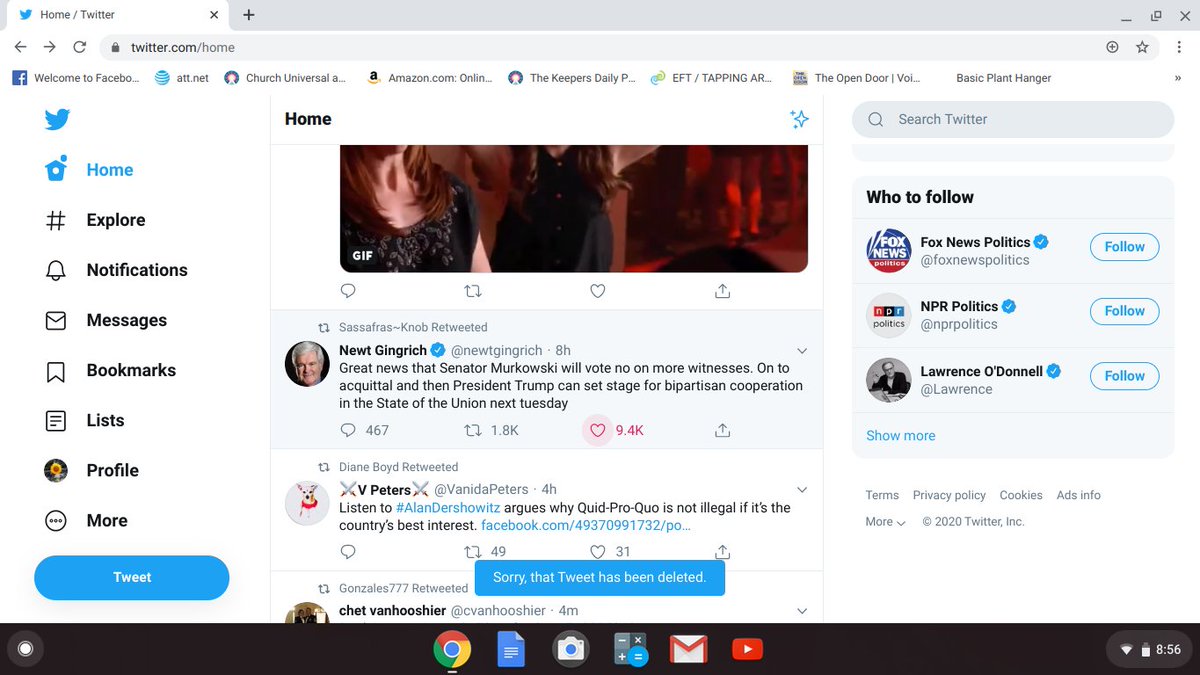Open the Terms footer link
Viewport: 1200px width, 675px height.
882,495
